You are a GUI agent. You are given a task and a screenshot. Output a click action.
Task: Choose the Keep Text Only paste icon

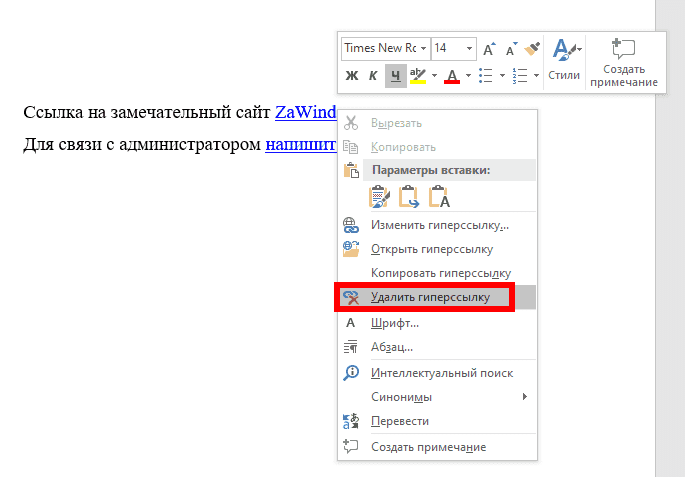point(439,197)
